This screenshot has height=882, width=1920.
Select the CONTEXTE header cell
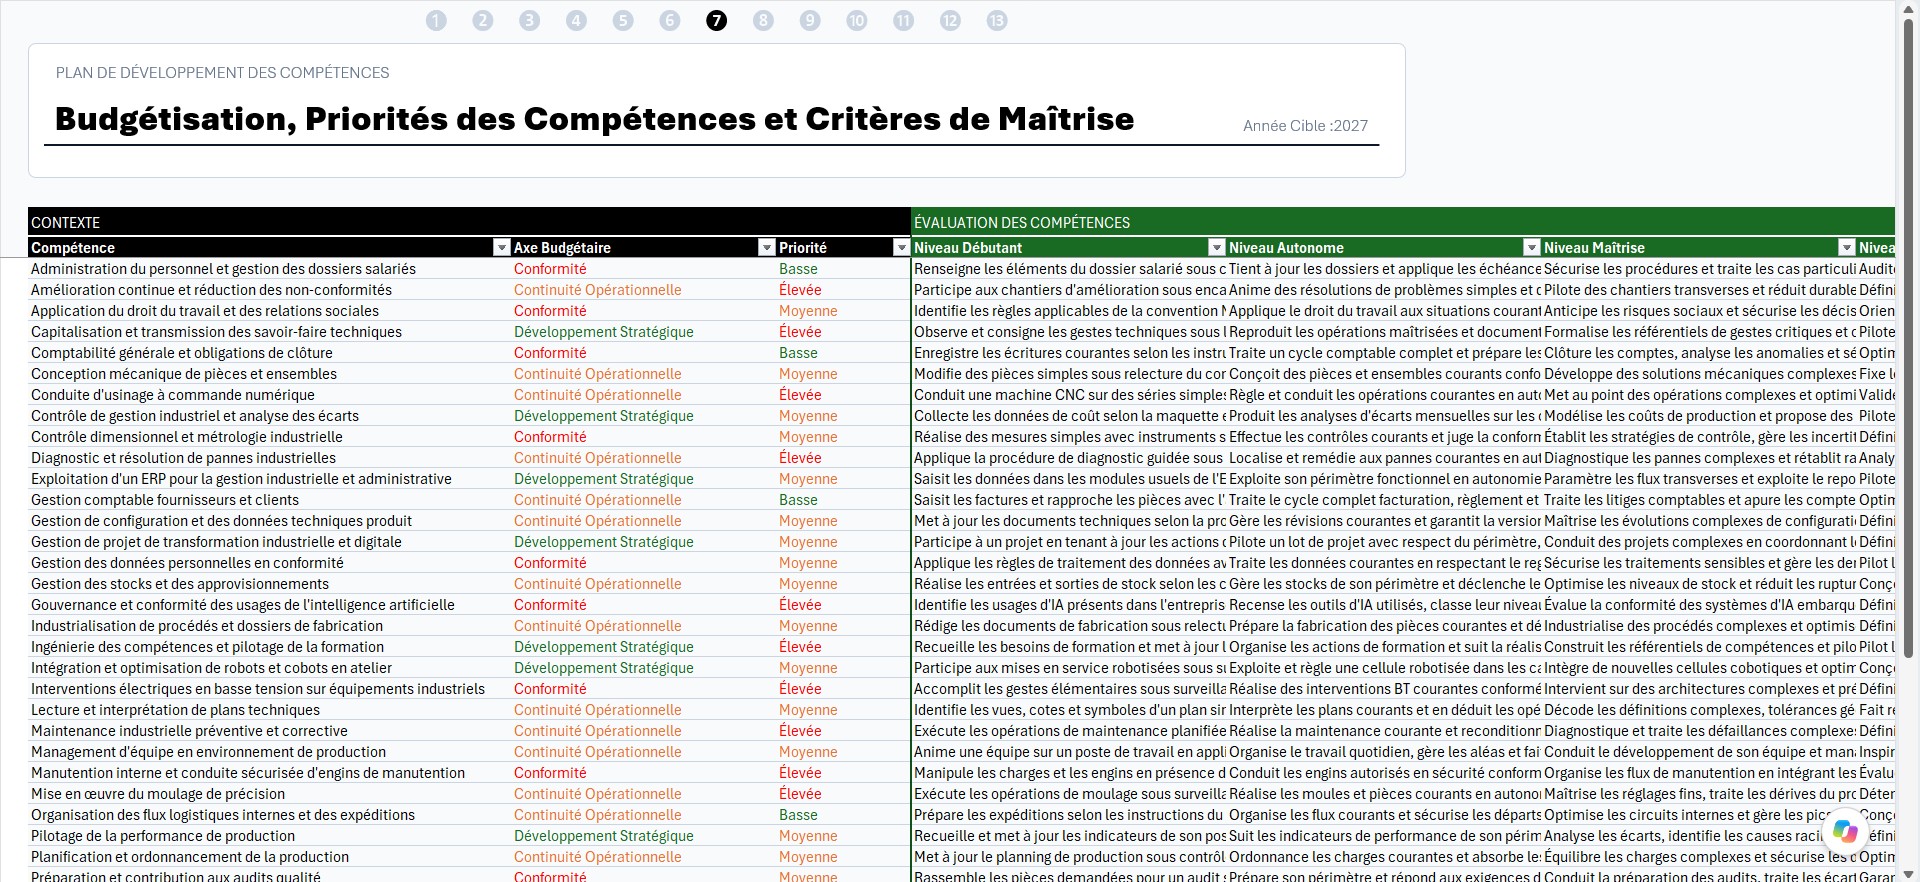pyautogui.click(x=469, y=222)
